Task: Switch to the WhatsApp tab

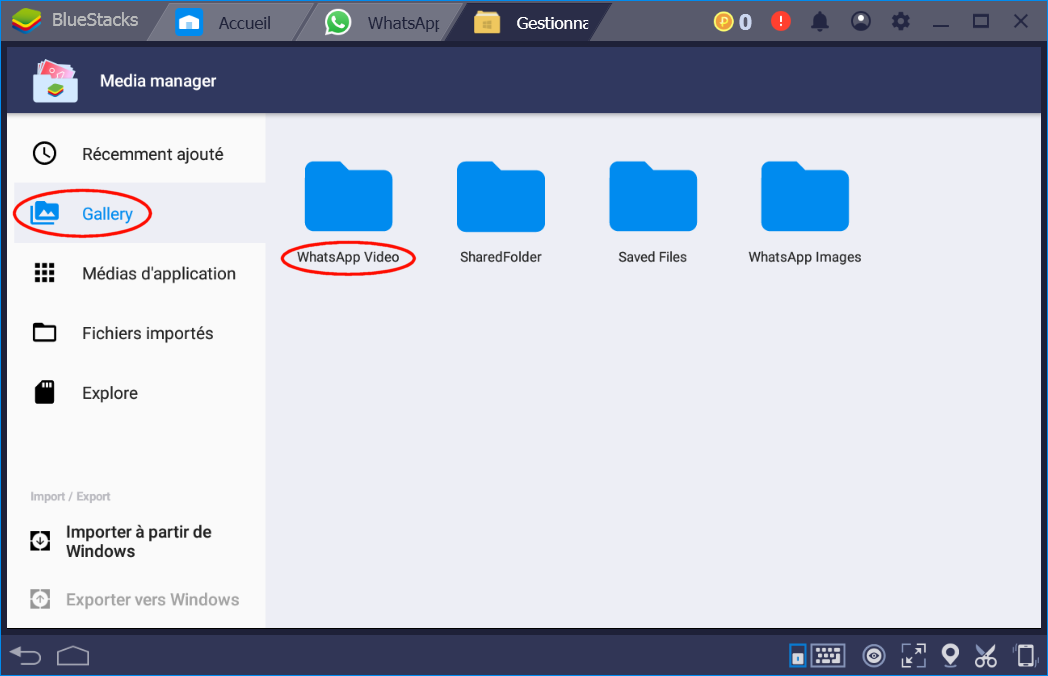Action: (382, 23)
